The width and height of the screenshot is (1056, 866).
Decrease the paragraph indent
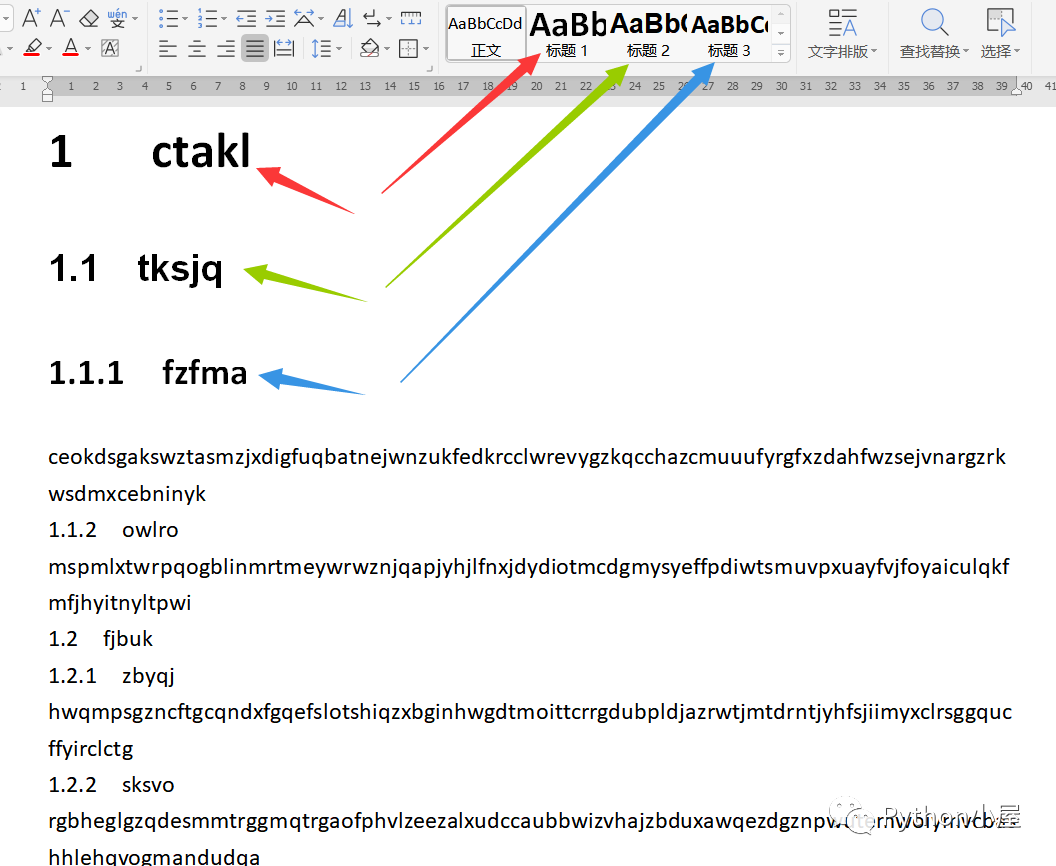[x=246, y=18]
